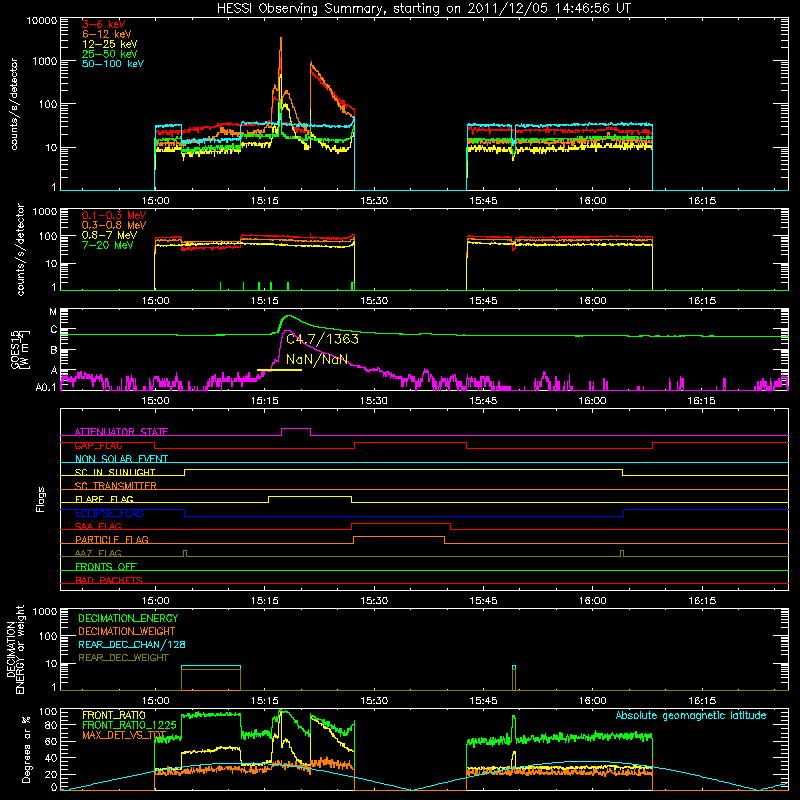Pick the "SC_TRANSMITTER" flag label
This screenshot has width=800, height=800.
click(x=116, y=486)
